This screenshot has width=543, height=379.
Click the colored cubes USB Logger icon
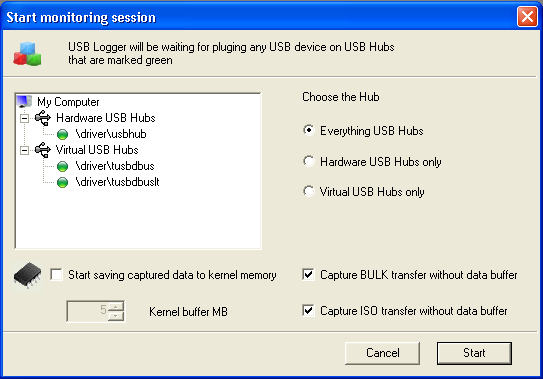pos(27,54)
